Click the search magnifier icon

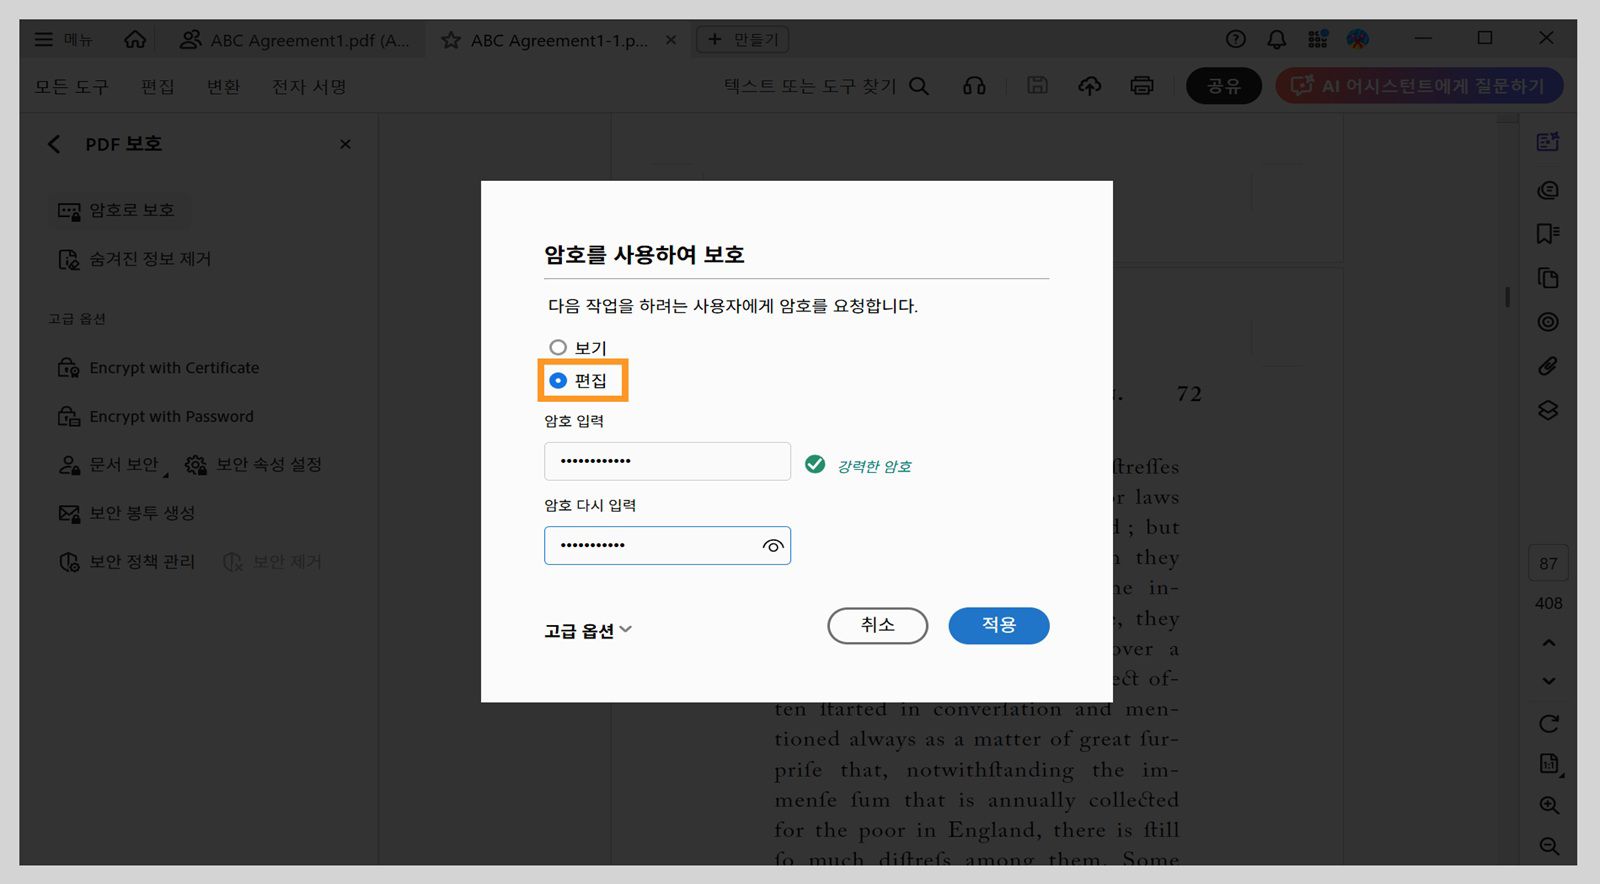[x=919, y=86]
